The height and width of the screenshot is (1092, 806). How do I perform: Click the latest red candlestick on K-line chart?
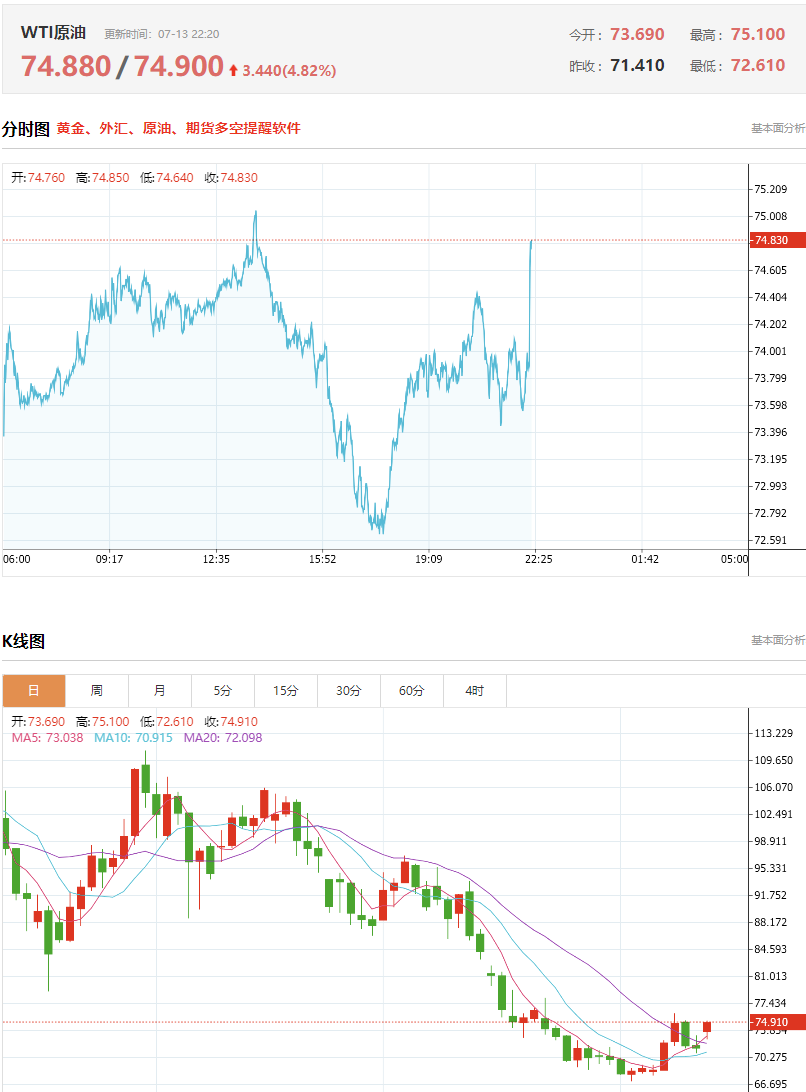coord(707,1027)
